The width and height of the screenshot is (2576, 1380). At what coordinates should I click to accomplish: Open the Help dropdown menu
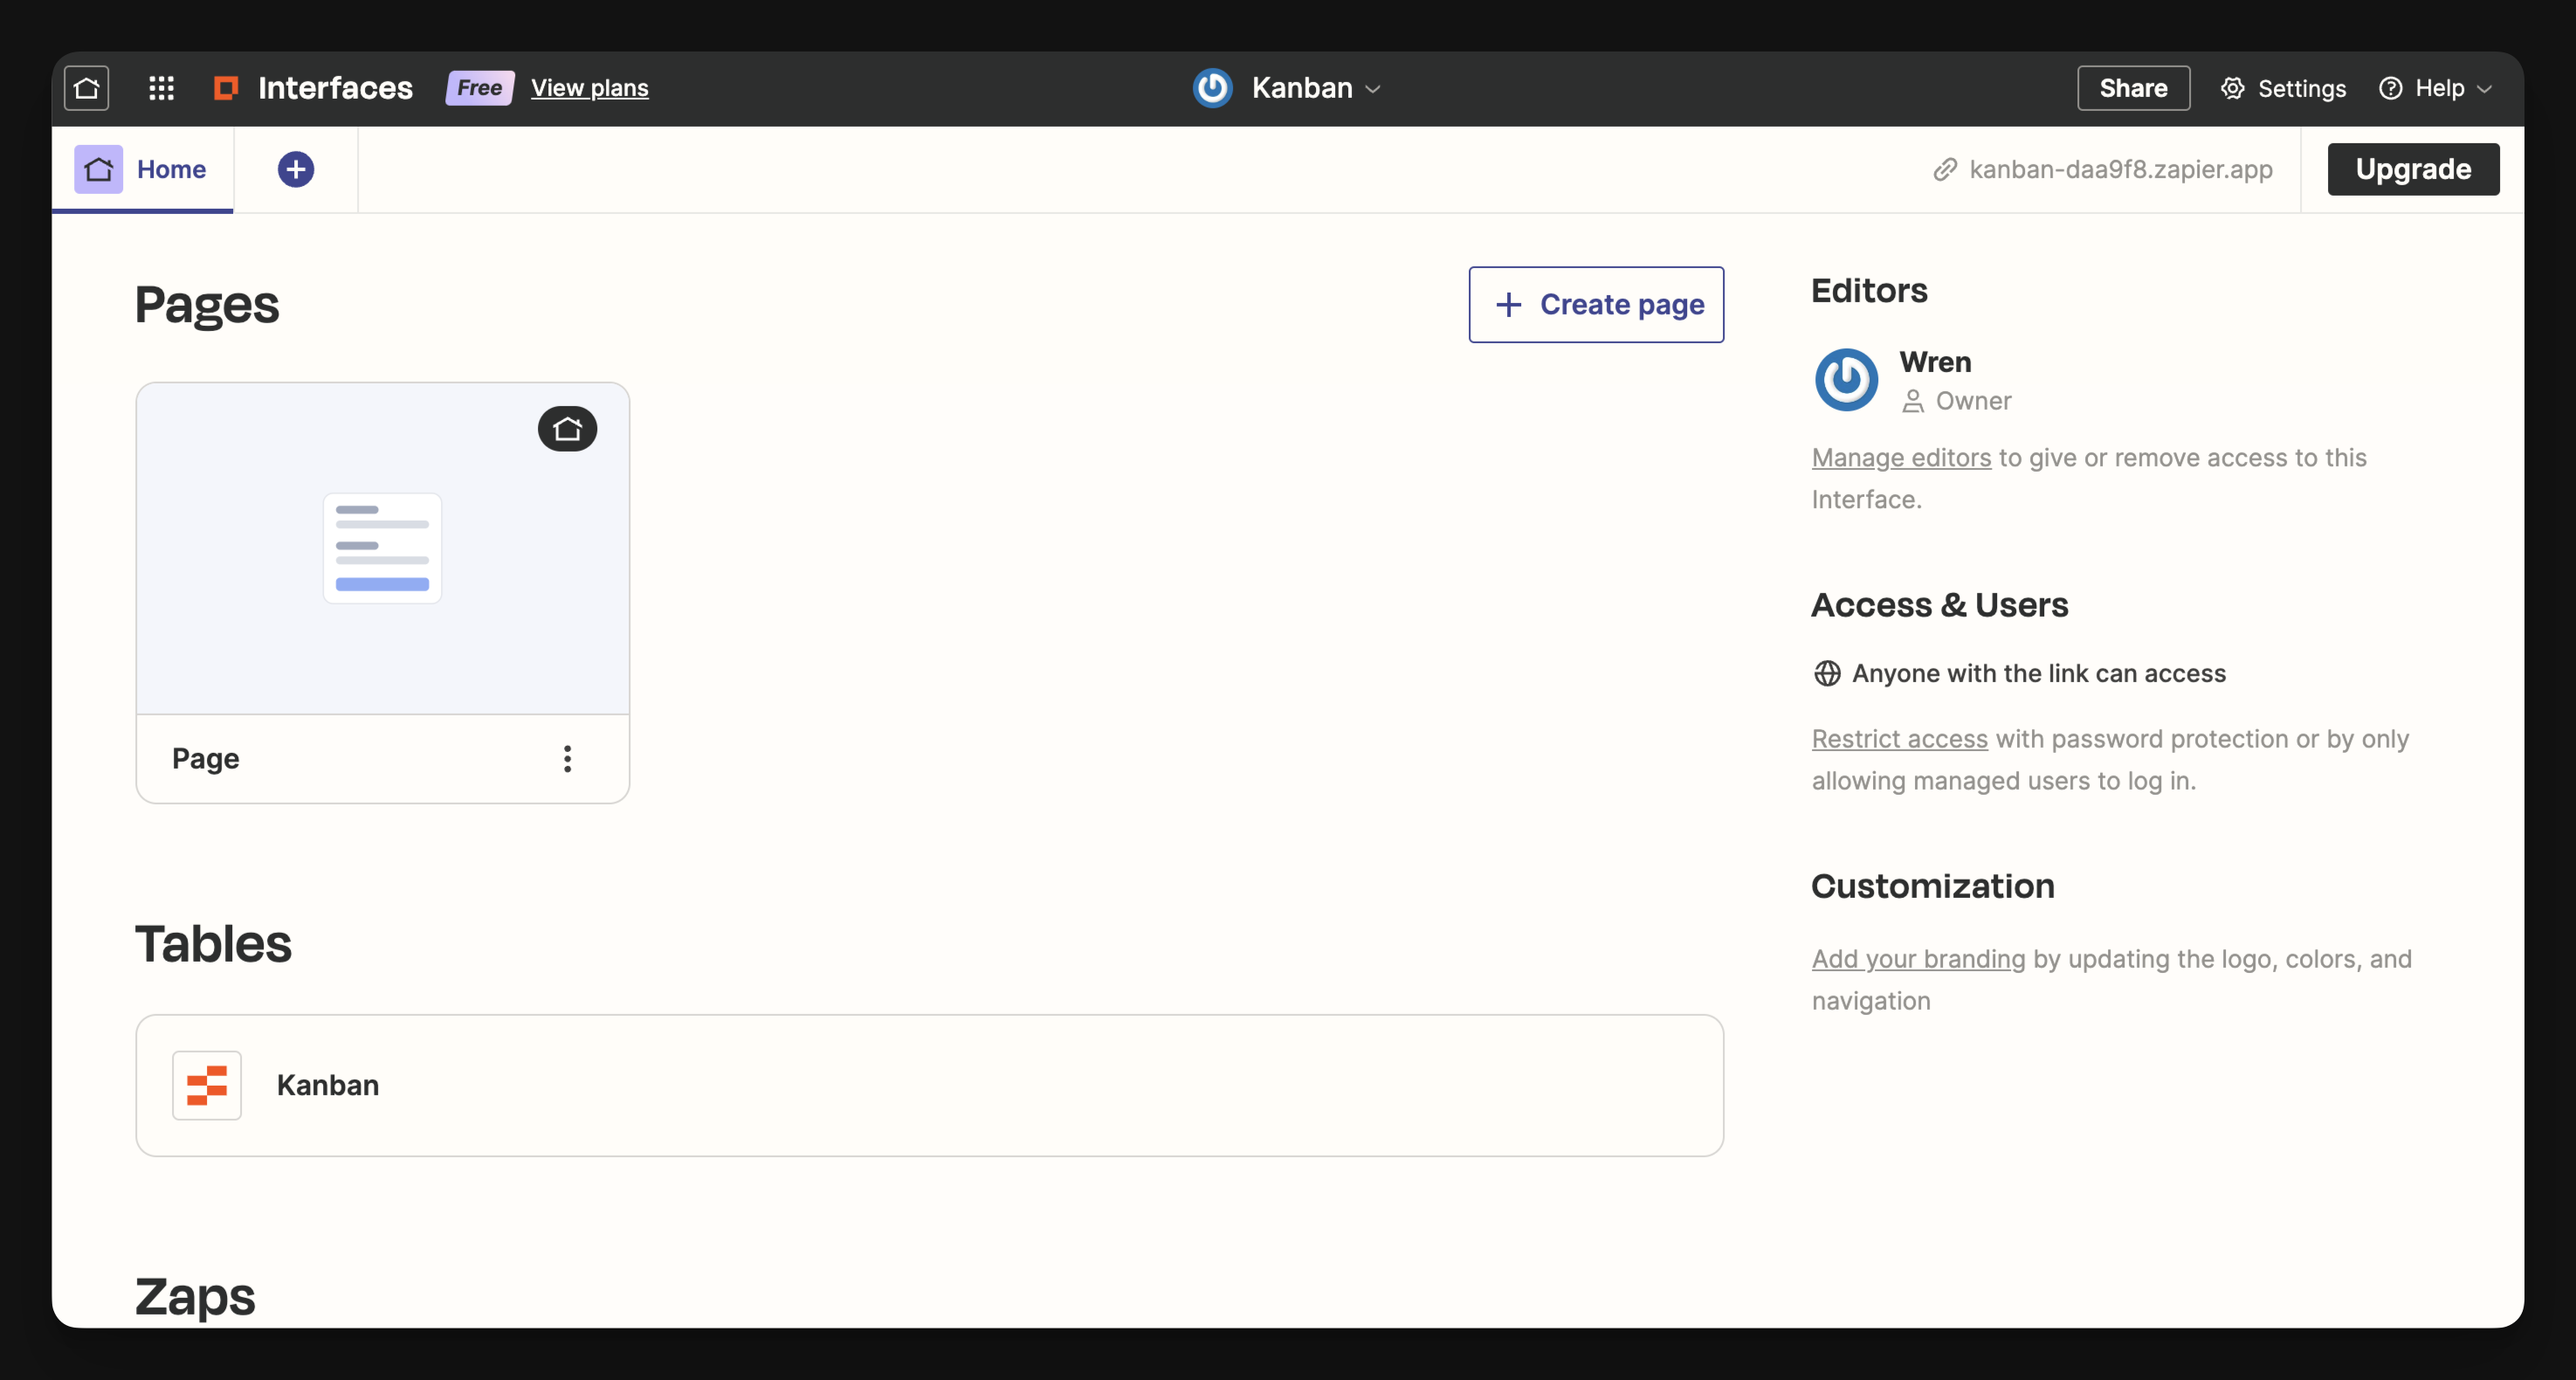(2435, 88)
